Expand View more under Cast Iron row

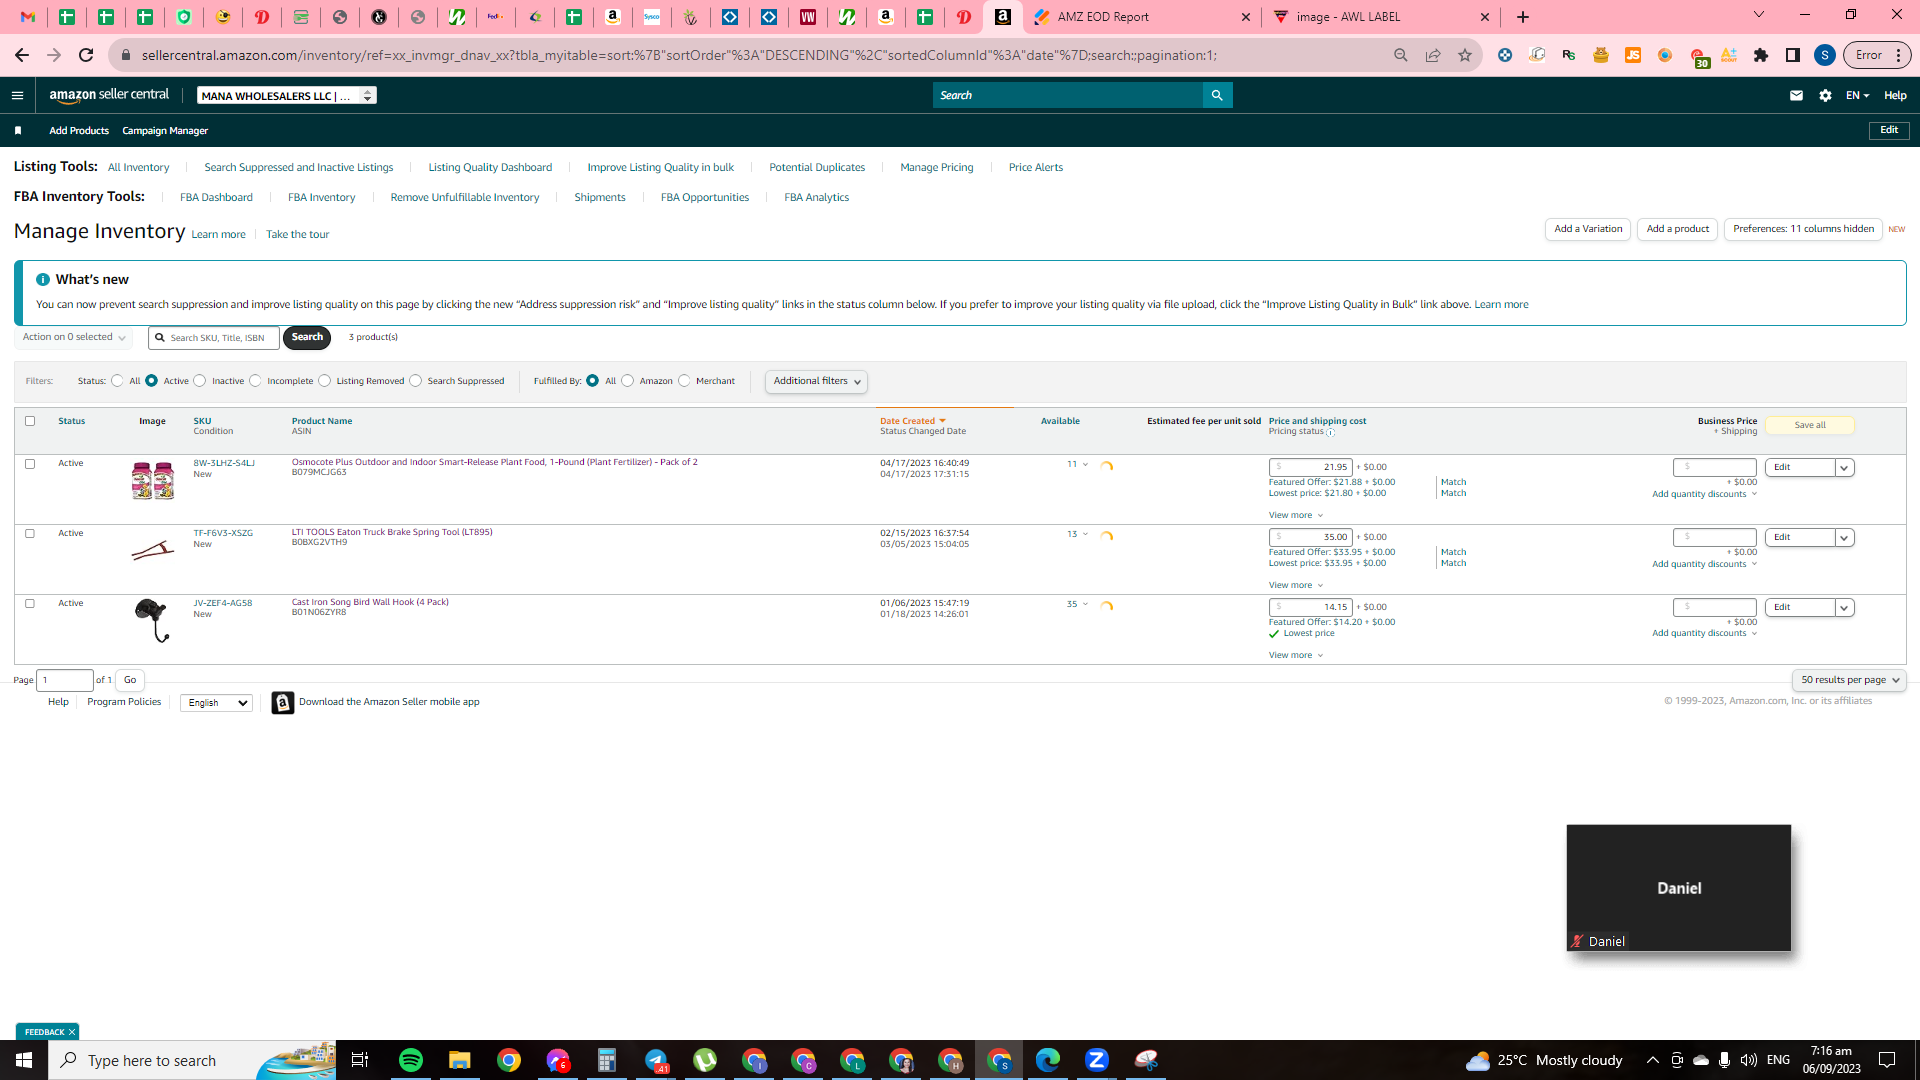[1296, 656]
